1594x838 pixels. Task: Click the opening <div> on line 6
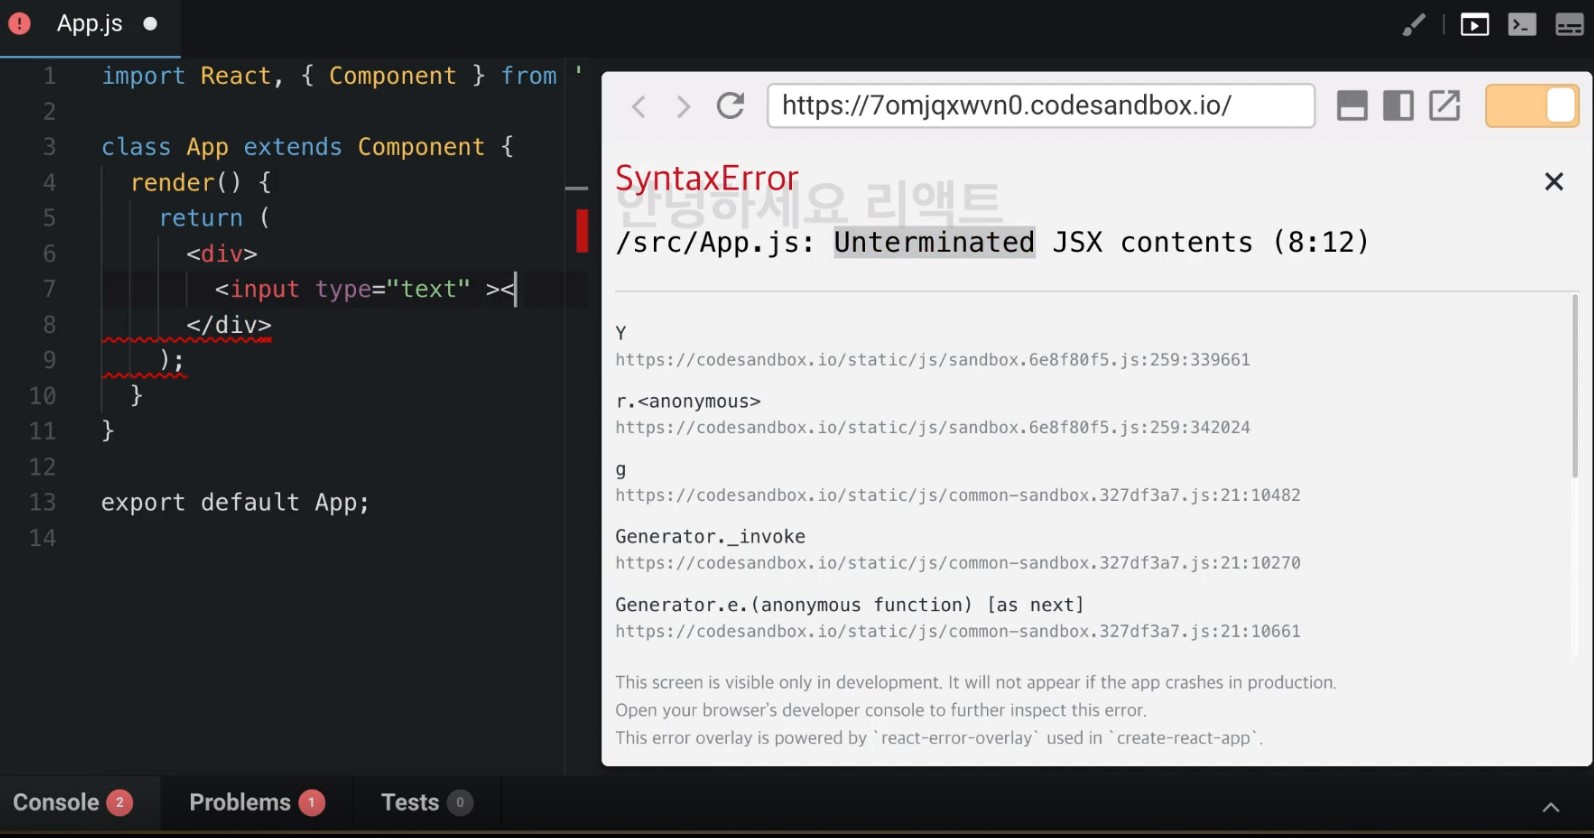[221, 254]
